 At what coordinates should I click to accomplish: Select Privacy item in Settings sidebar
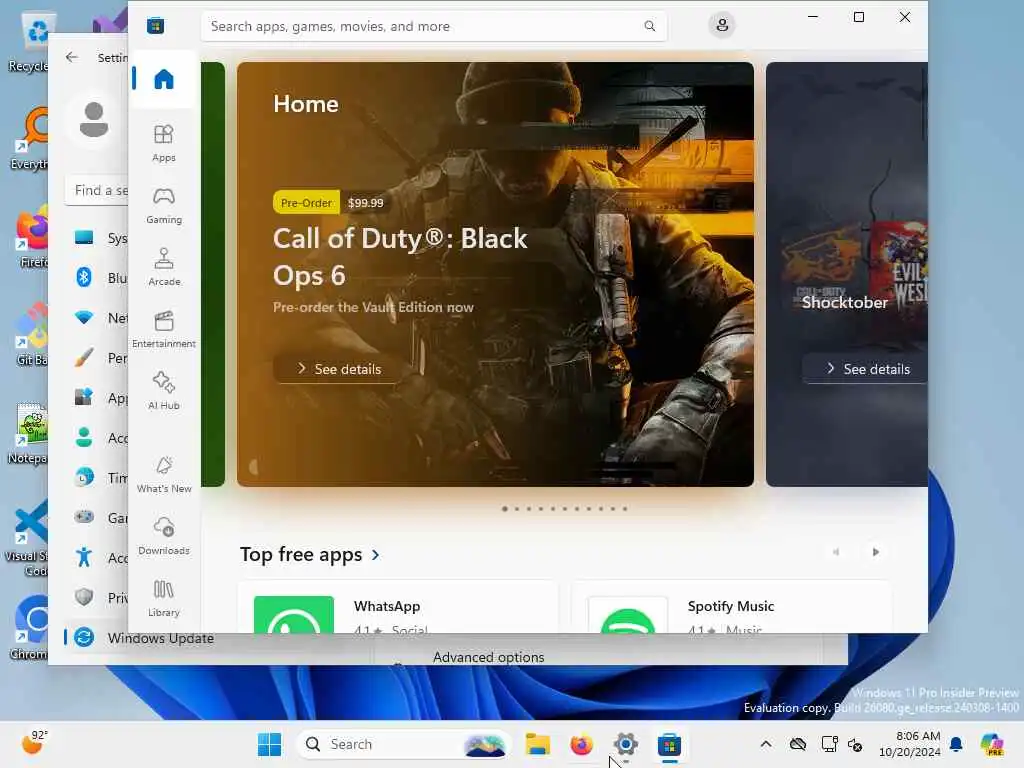(97, 598)
